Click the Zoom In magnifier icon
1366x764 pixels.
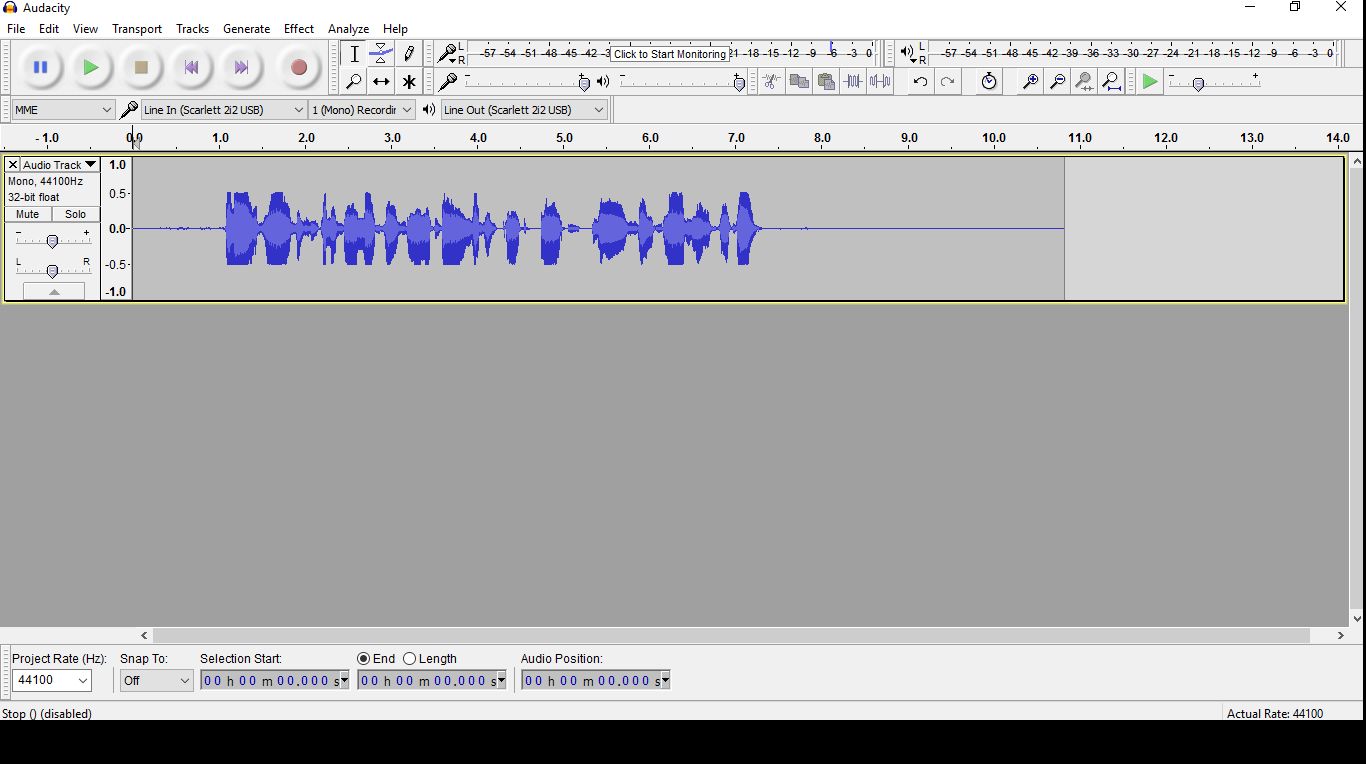[x=1030, y=82]
